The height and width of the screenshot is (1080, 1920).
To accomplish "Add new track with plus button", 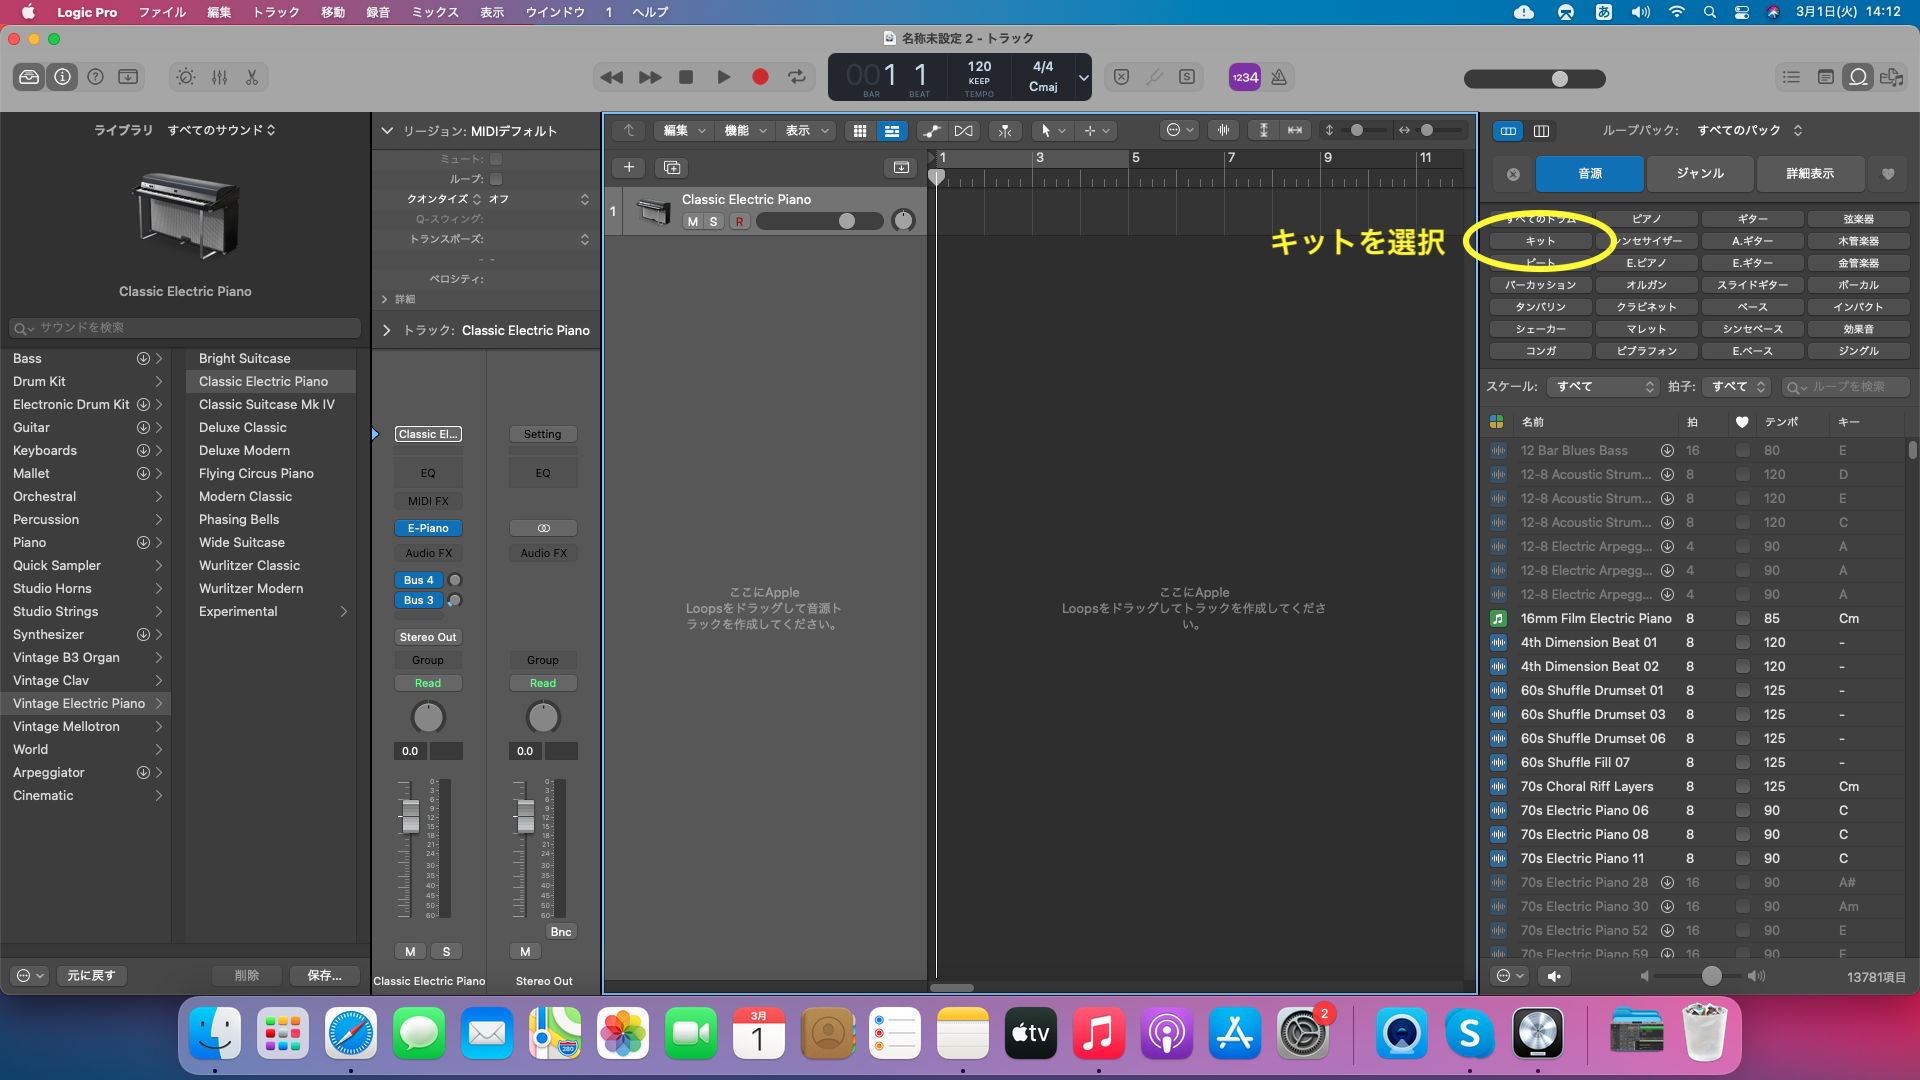I will pos(629,167).
